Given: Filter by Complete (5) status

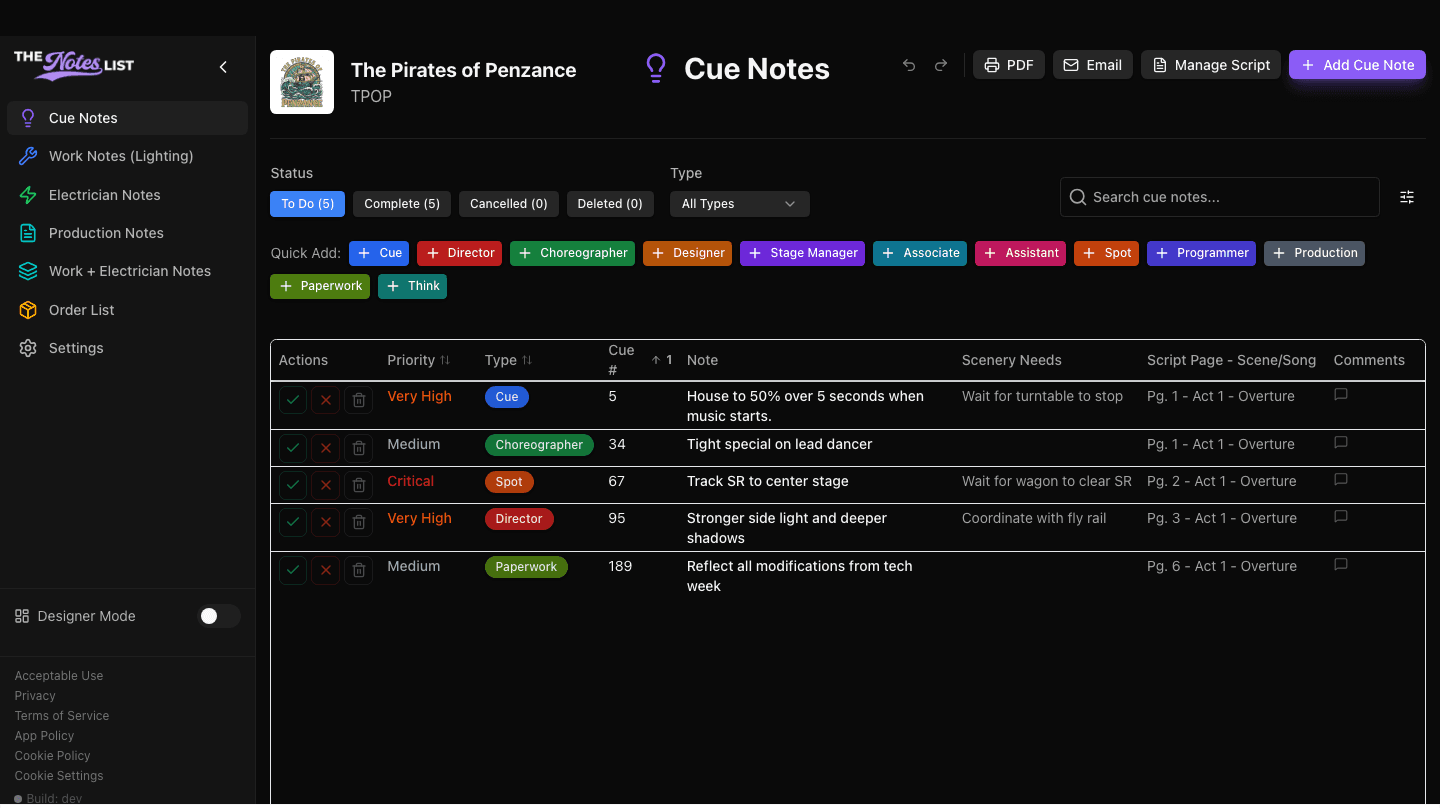Looking at the screenshot, I should [x=402, y=204].
